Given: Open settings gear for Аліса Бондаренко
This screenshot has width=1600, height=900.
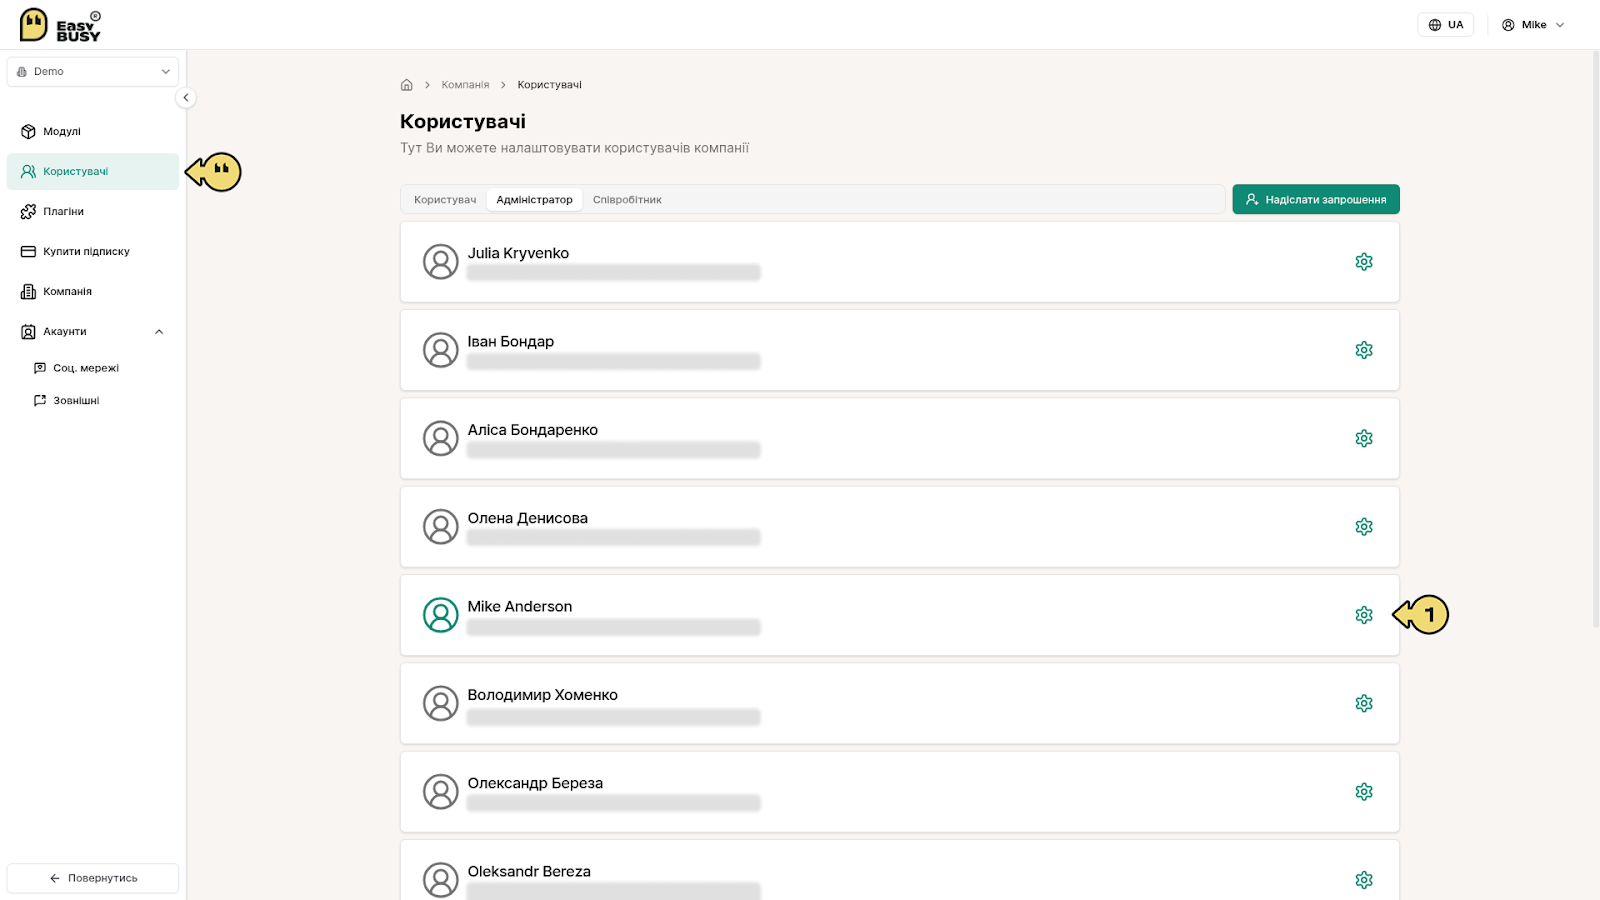Looking at the screenshot, I should (x=1364, y=438).
